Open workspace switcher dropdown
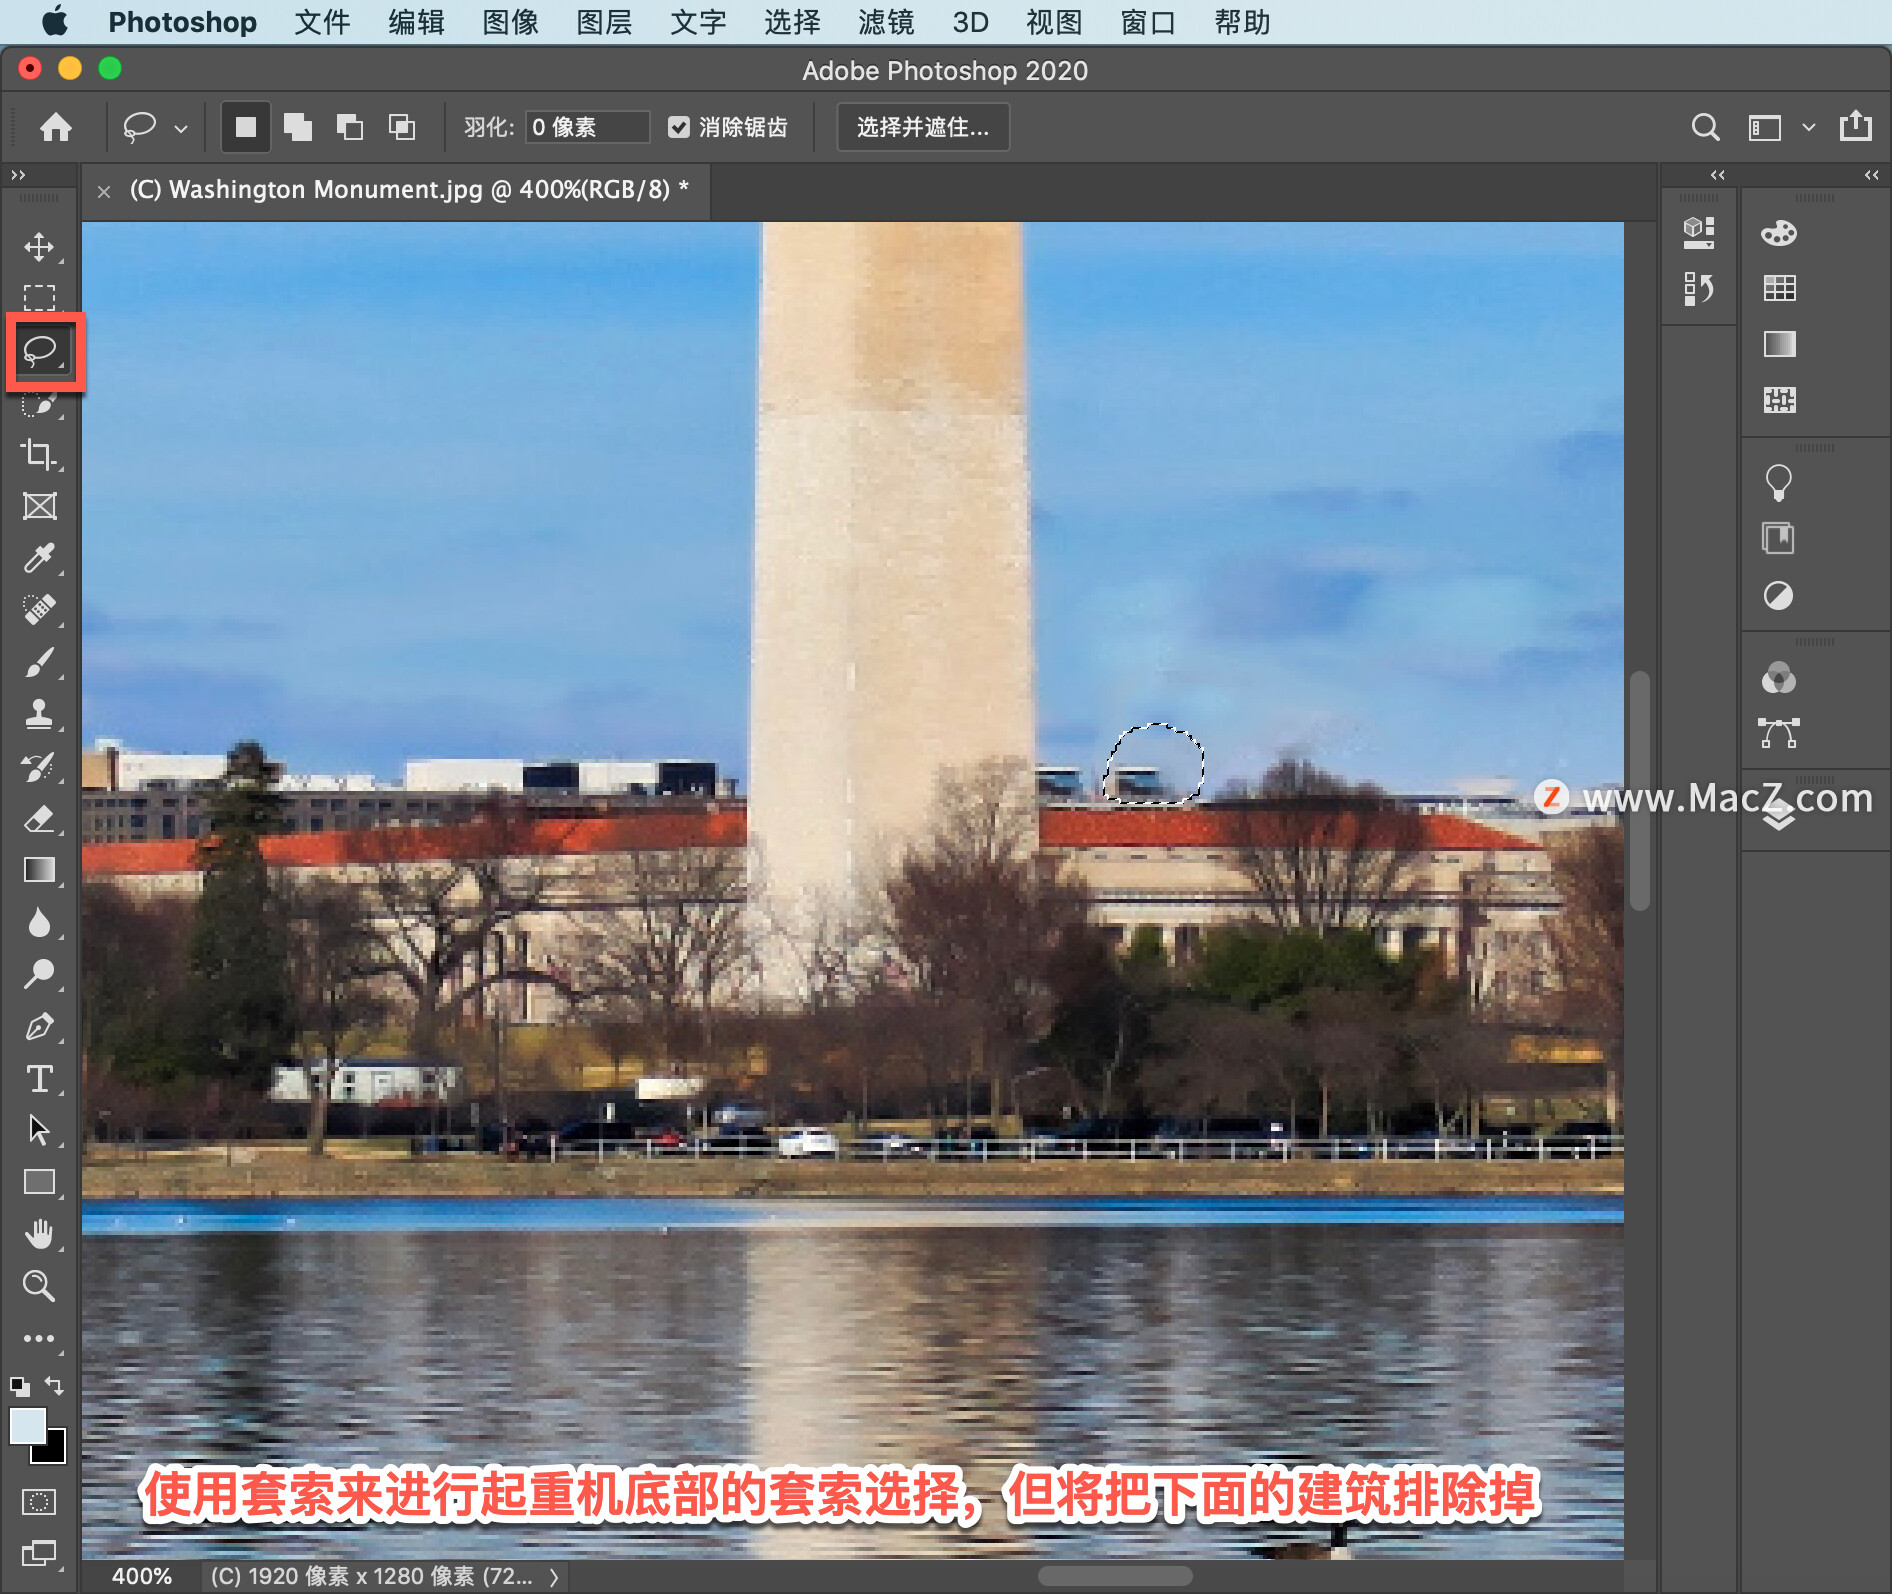The width and height of the screenshot is (1892, 1594). pos(1808,127)
